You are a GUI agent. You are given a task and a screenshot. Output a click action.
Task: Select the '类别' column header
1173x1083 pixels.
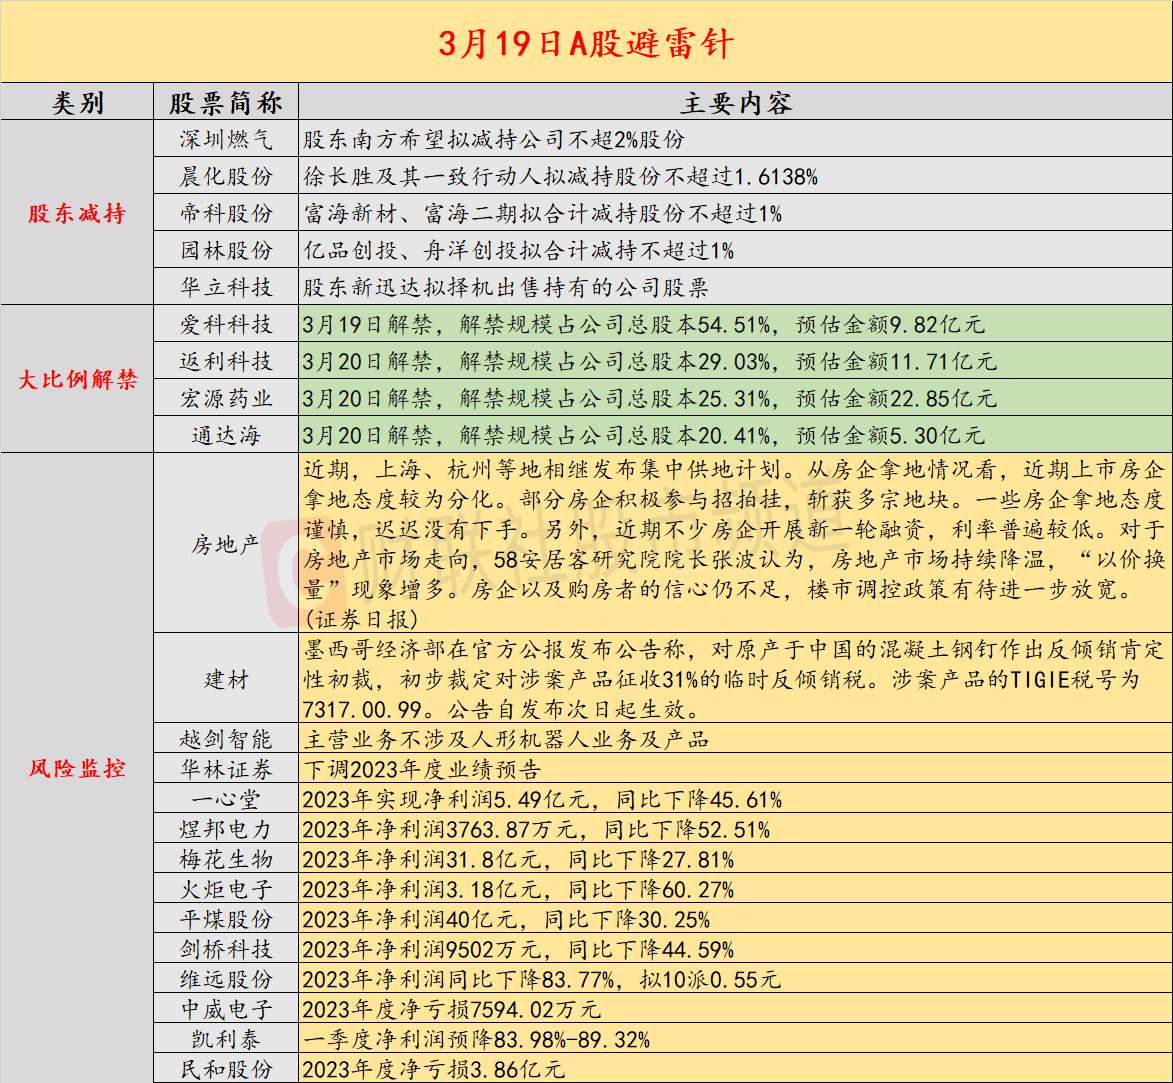[x=77, y=103]
